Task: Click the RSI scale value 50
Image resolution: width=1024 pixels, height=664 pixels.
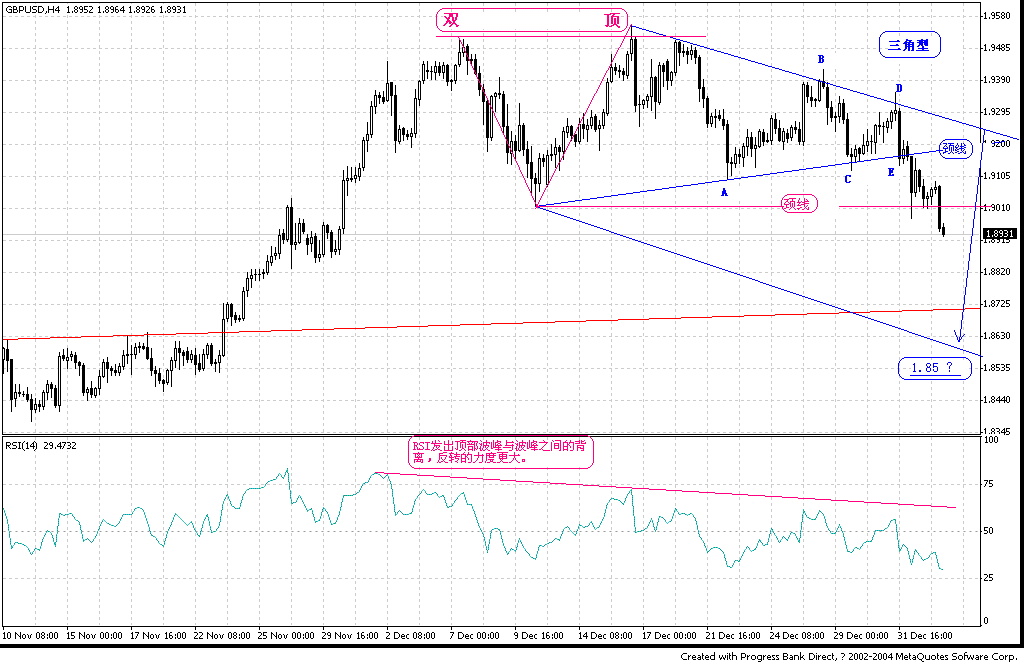Action: (x=989, y=531)
